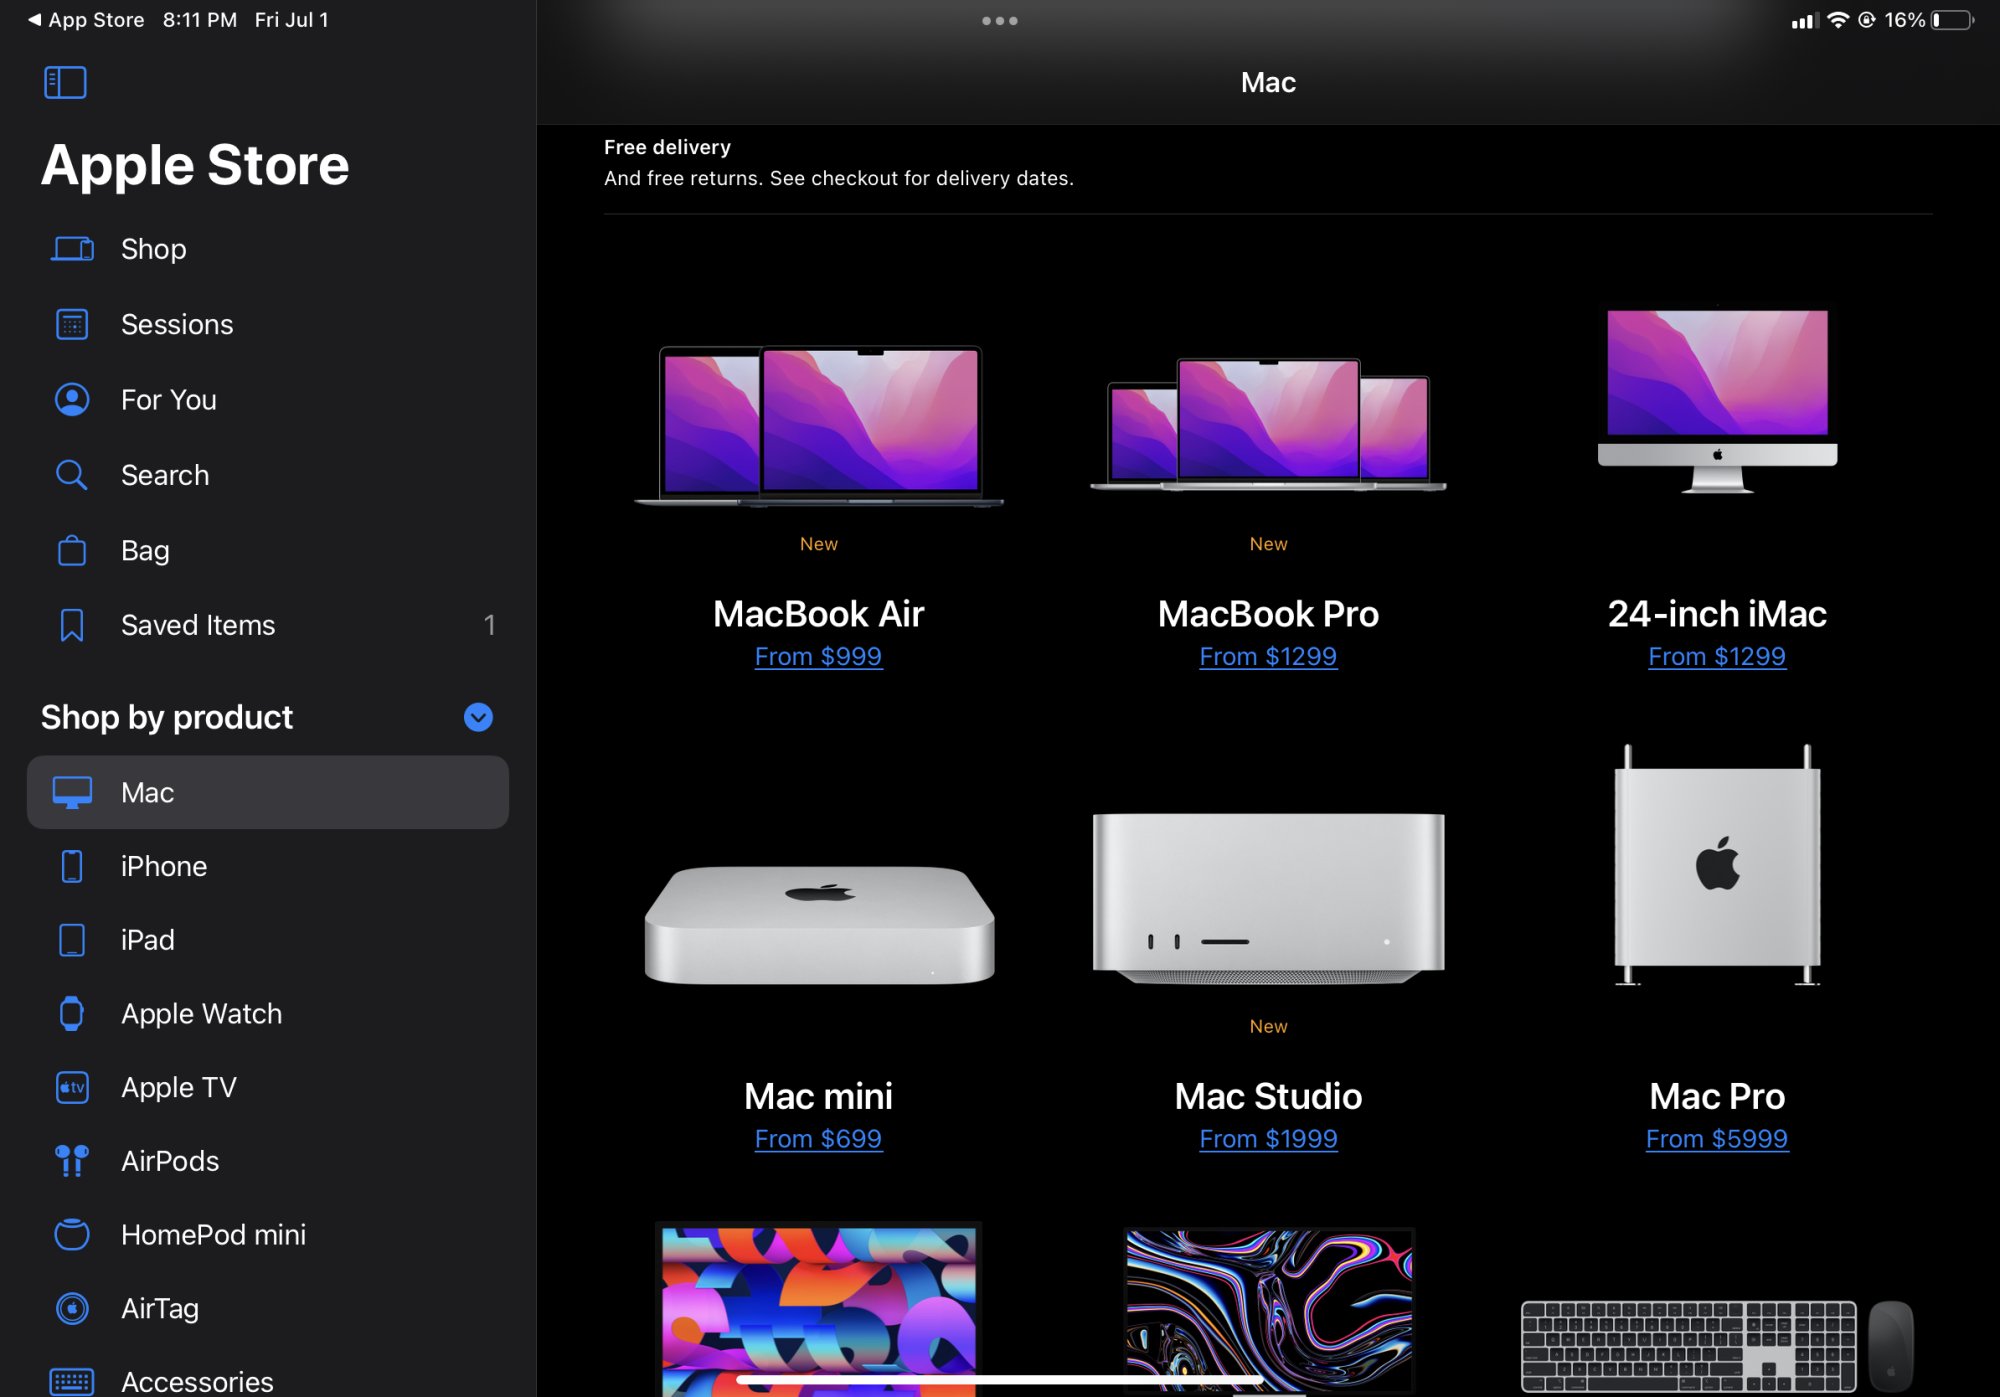Viewport: 2000px width, 1397px height.
Task: Select HomePod mini in sidebar
Action: [213, 1235]
